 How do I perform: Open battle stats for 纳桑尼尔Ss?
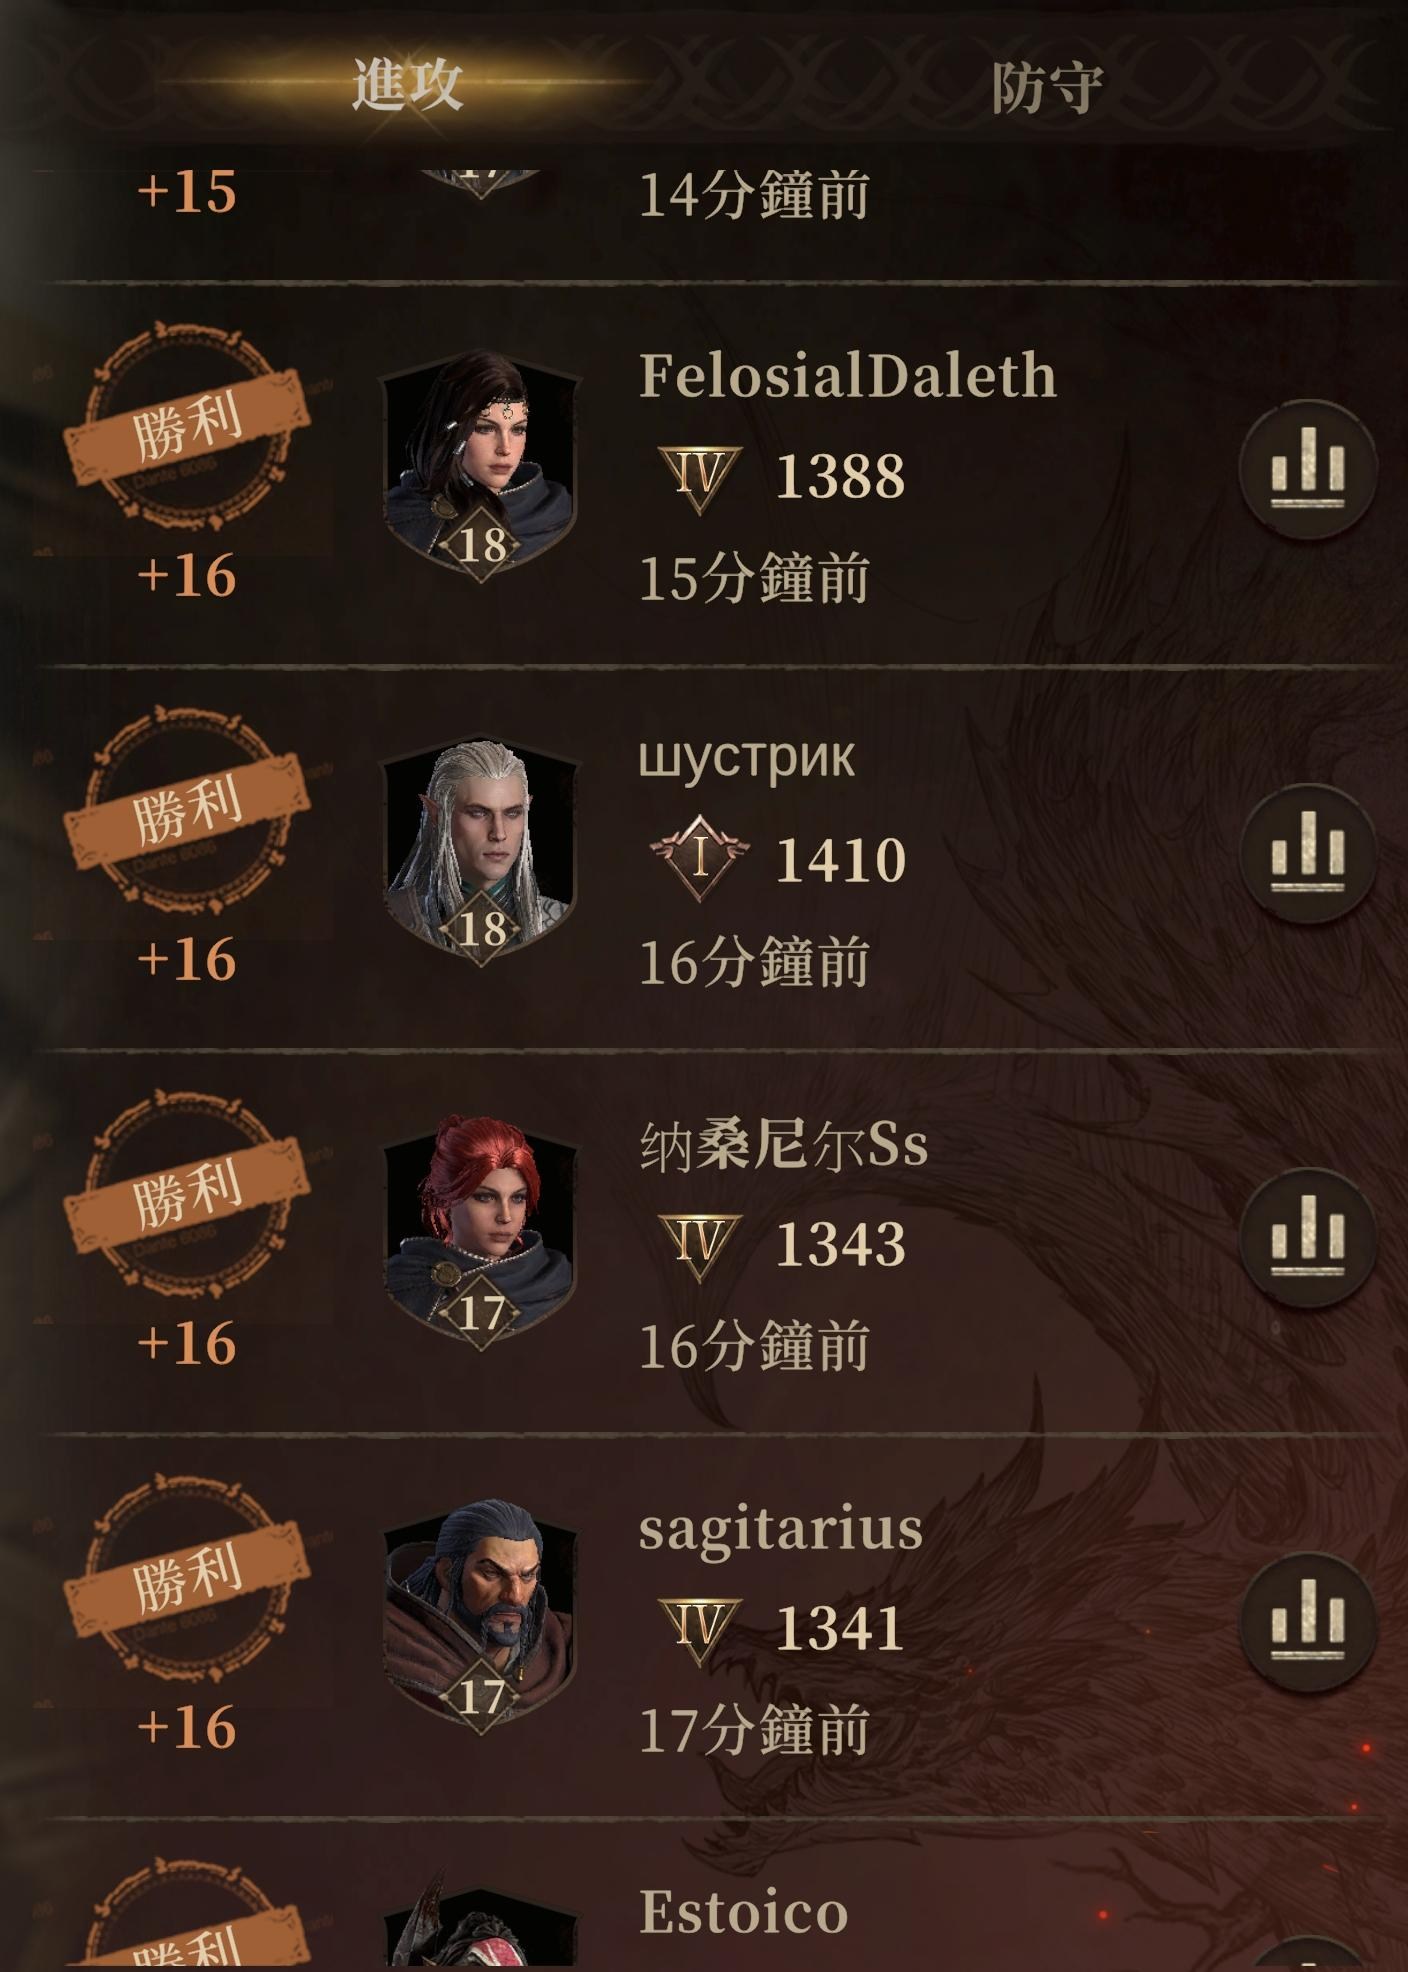[x=1308, y=1237]
